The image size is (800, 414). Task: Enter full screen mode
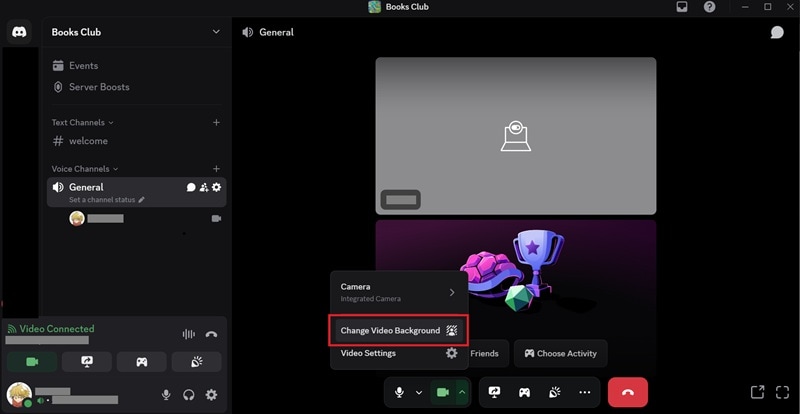pyautogui.click(x=782, y=392)
